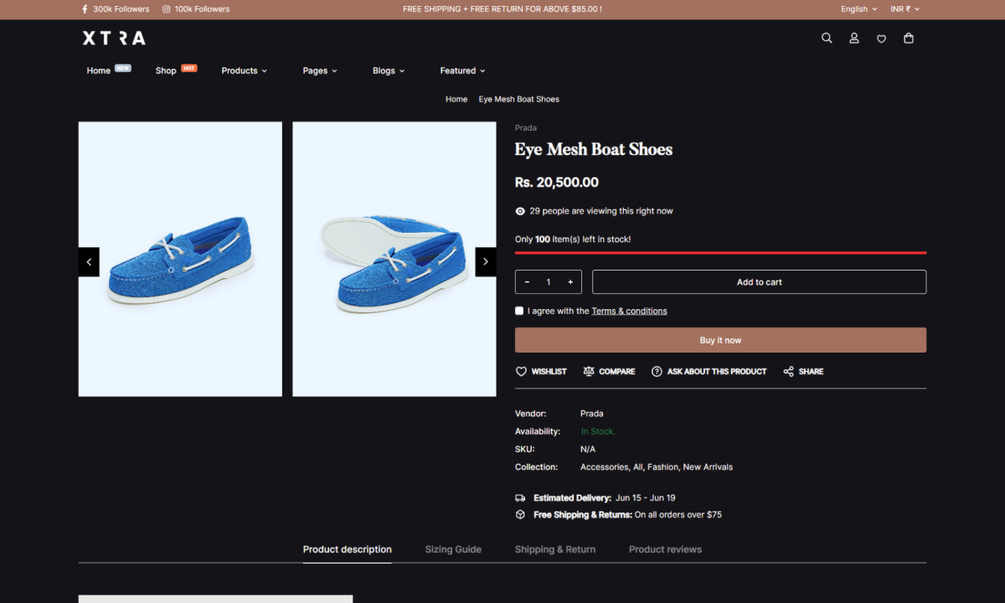The width and height of the screenshot is (1005, 603).
Task: Switch to Product reviews tab
Action: click(665, 550)
